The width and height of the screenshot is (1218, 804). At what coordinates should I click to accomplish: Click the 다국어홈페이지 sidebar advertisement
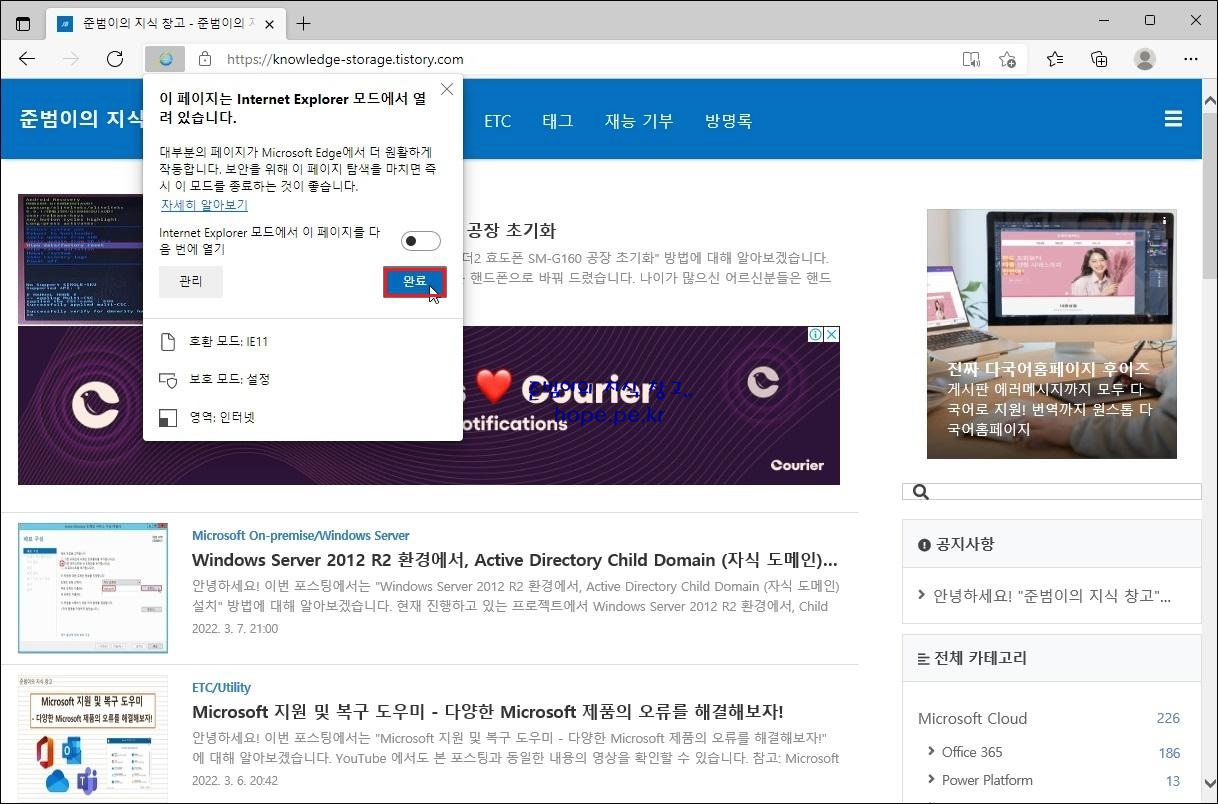[x=1051, y=334]
